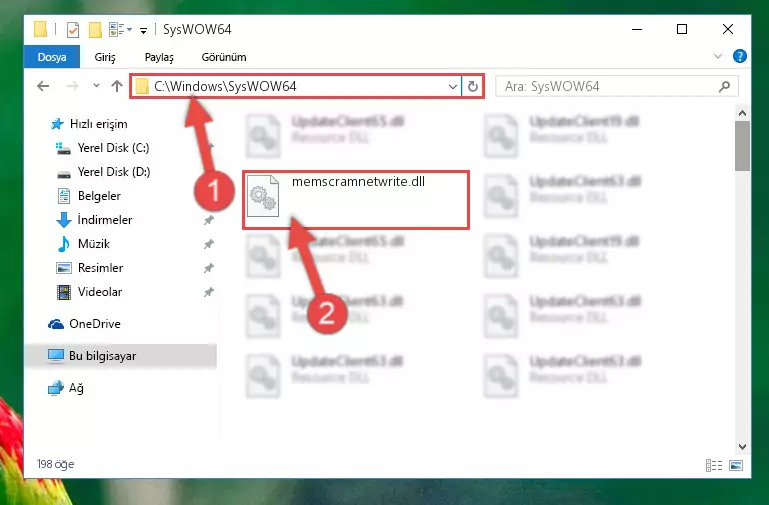Screen dimensions: 769x505
Task: Click the magnifier search icon
Action: [x=724, y=87]
